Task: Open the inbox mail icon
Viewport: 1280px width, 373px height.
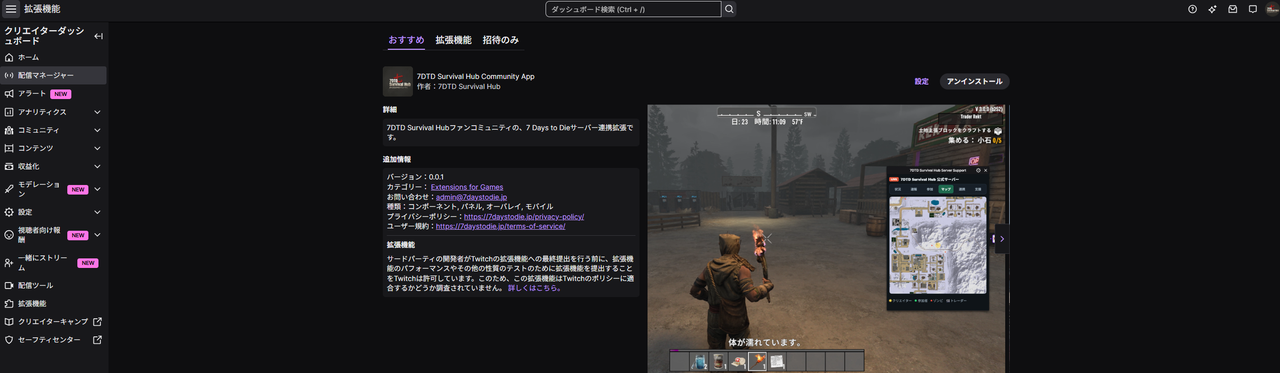Action: tap(1233, 9)
